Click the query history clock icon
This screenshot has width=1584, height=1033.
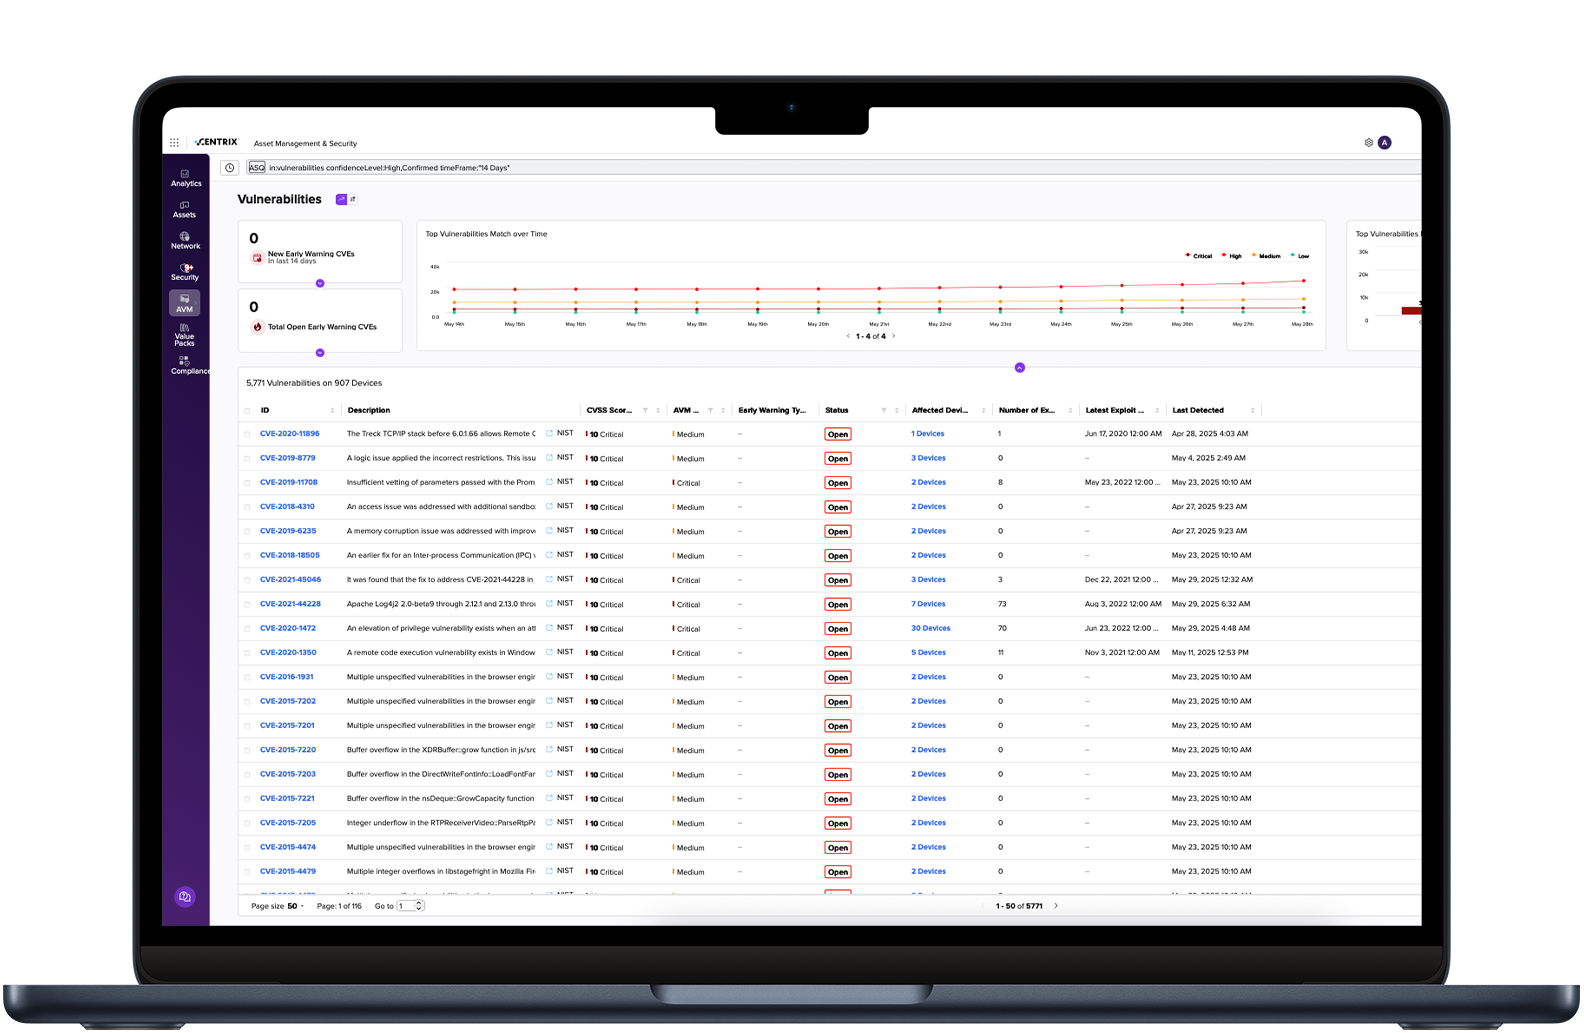tap(230, 168)
